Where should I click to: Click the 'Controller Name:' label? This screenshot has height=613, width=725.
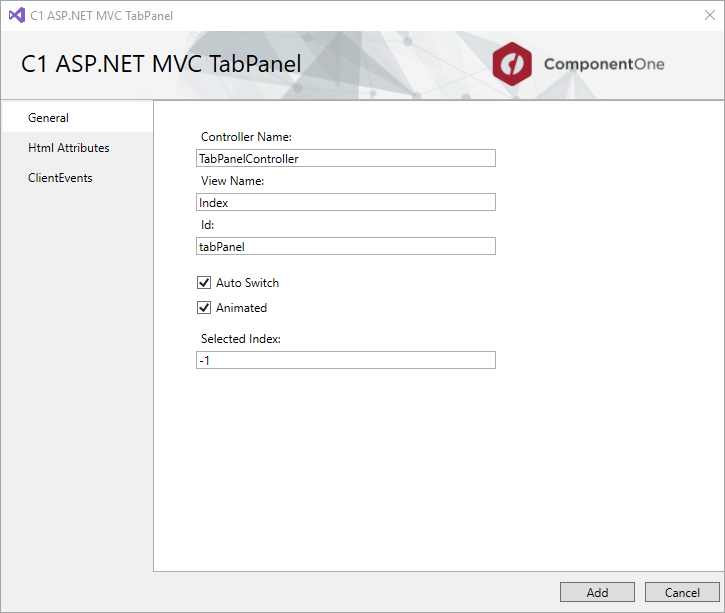click(x=246, y=137)
